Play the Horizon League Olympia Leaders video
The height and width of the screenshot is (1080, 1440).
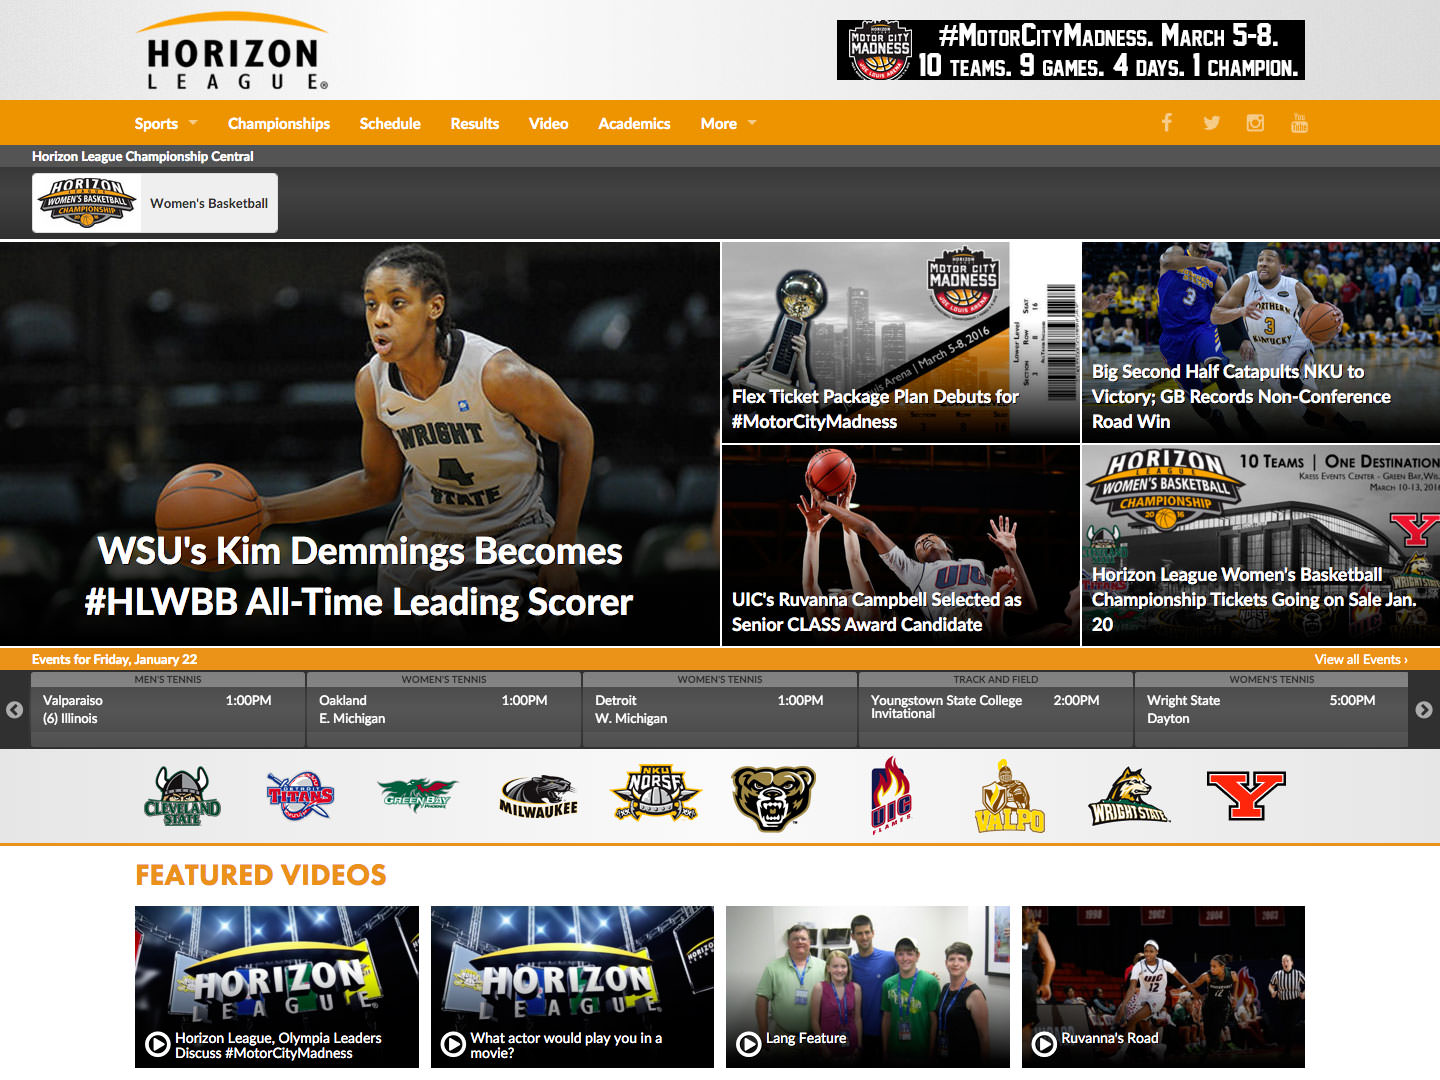click(x=157, y=1045)
